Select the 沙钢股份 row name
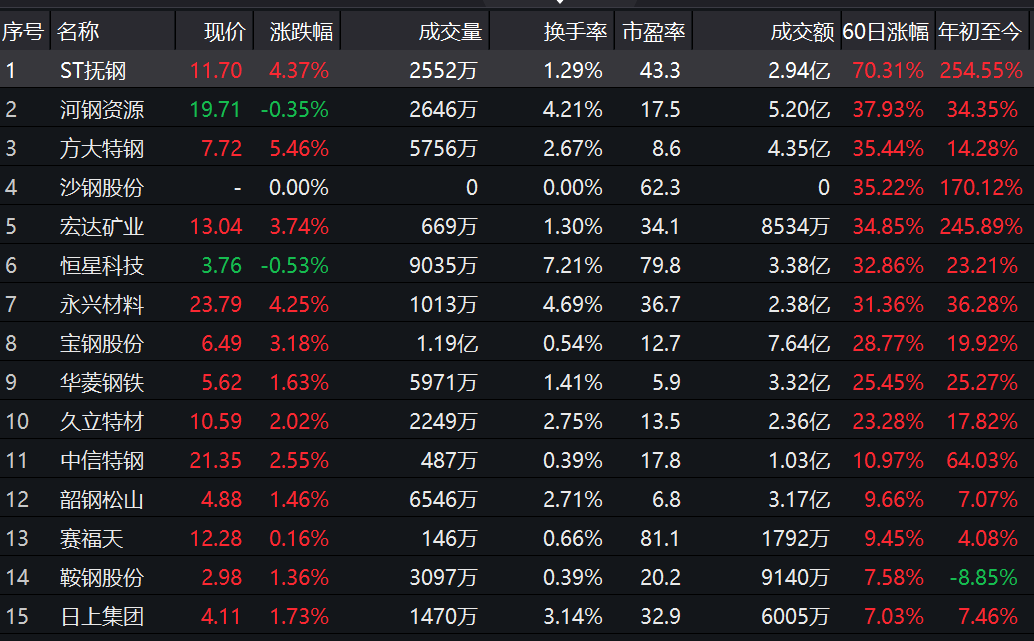Screen dimensions: 1034x641 coord(101,188)
